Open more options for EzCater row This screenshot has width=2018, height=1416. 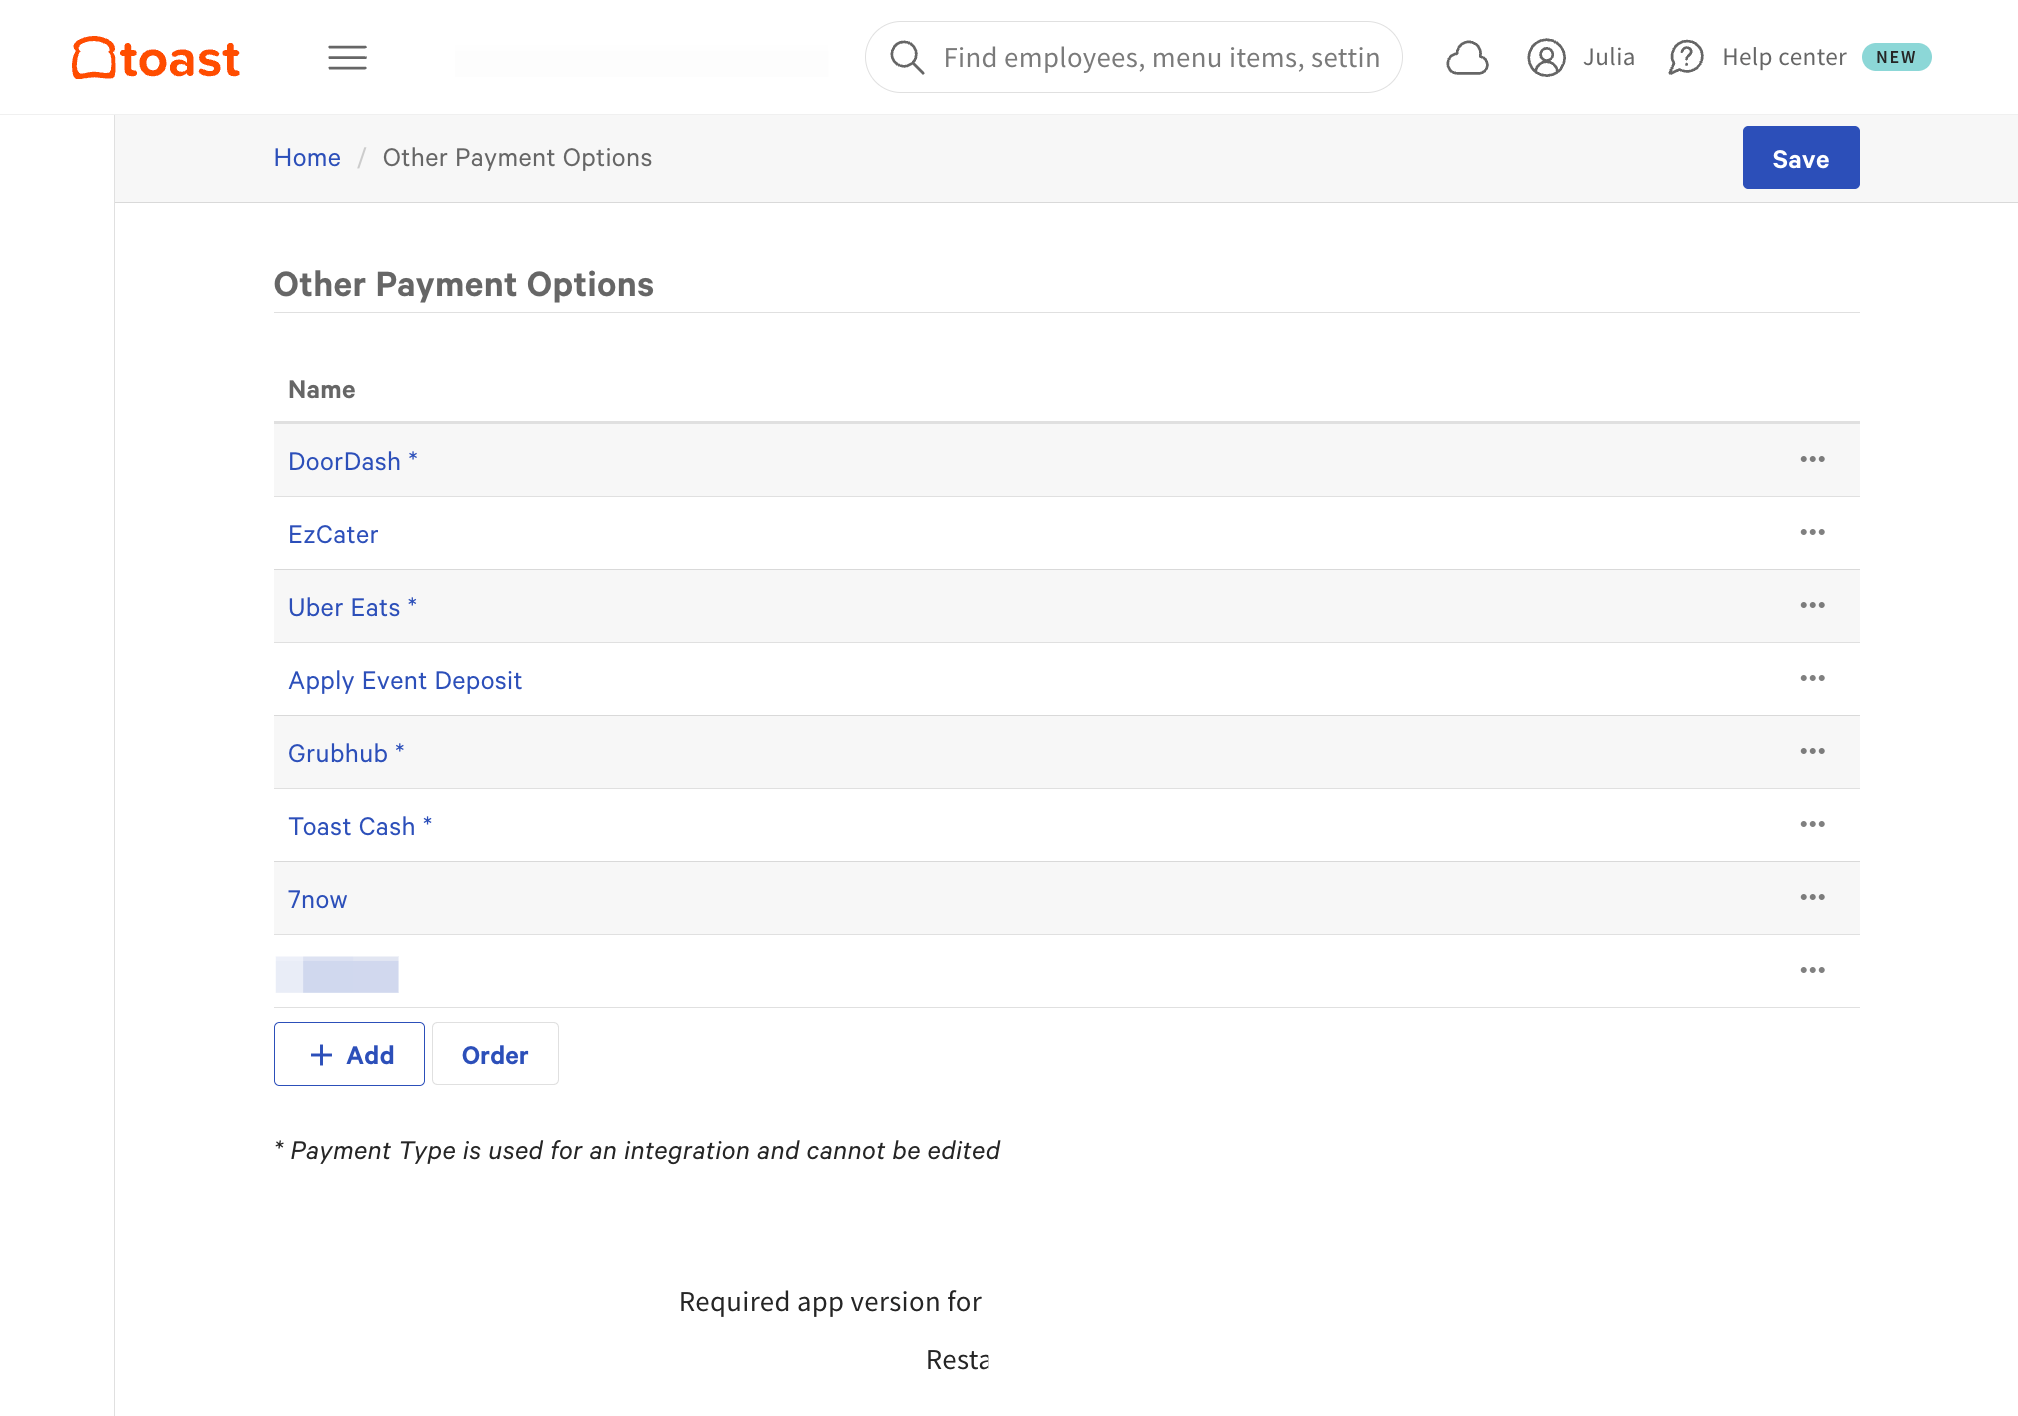pos(1812,533)
